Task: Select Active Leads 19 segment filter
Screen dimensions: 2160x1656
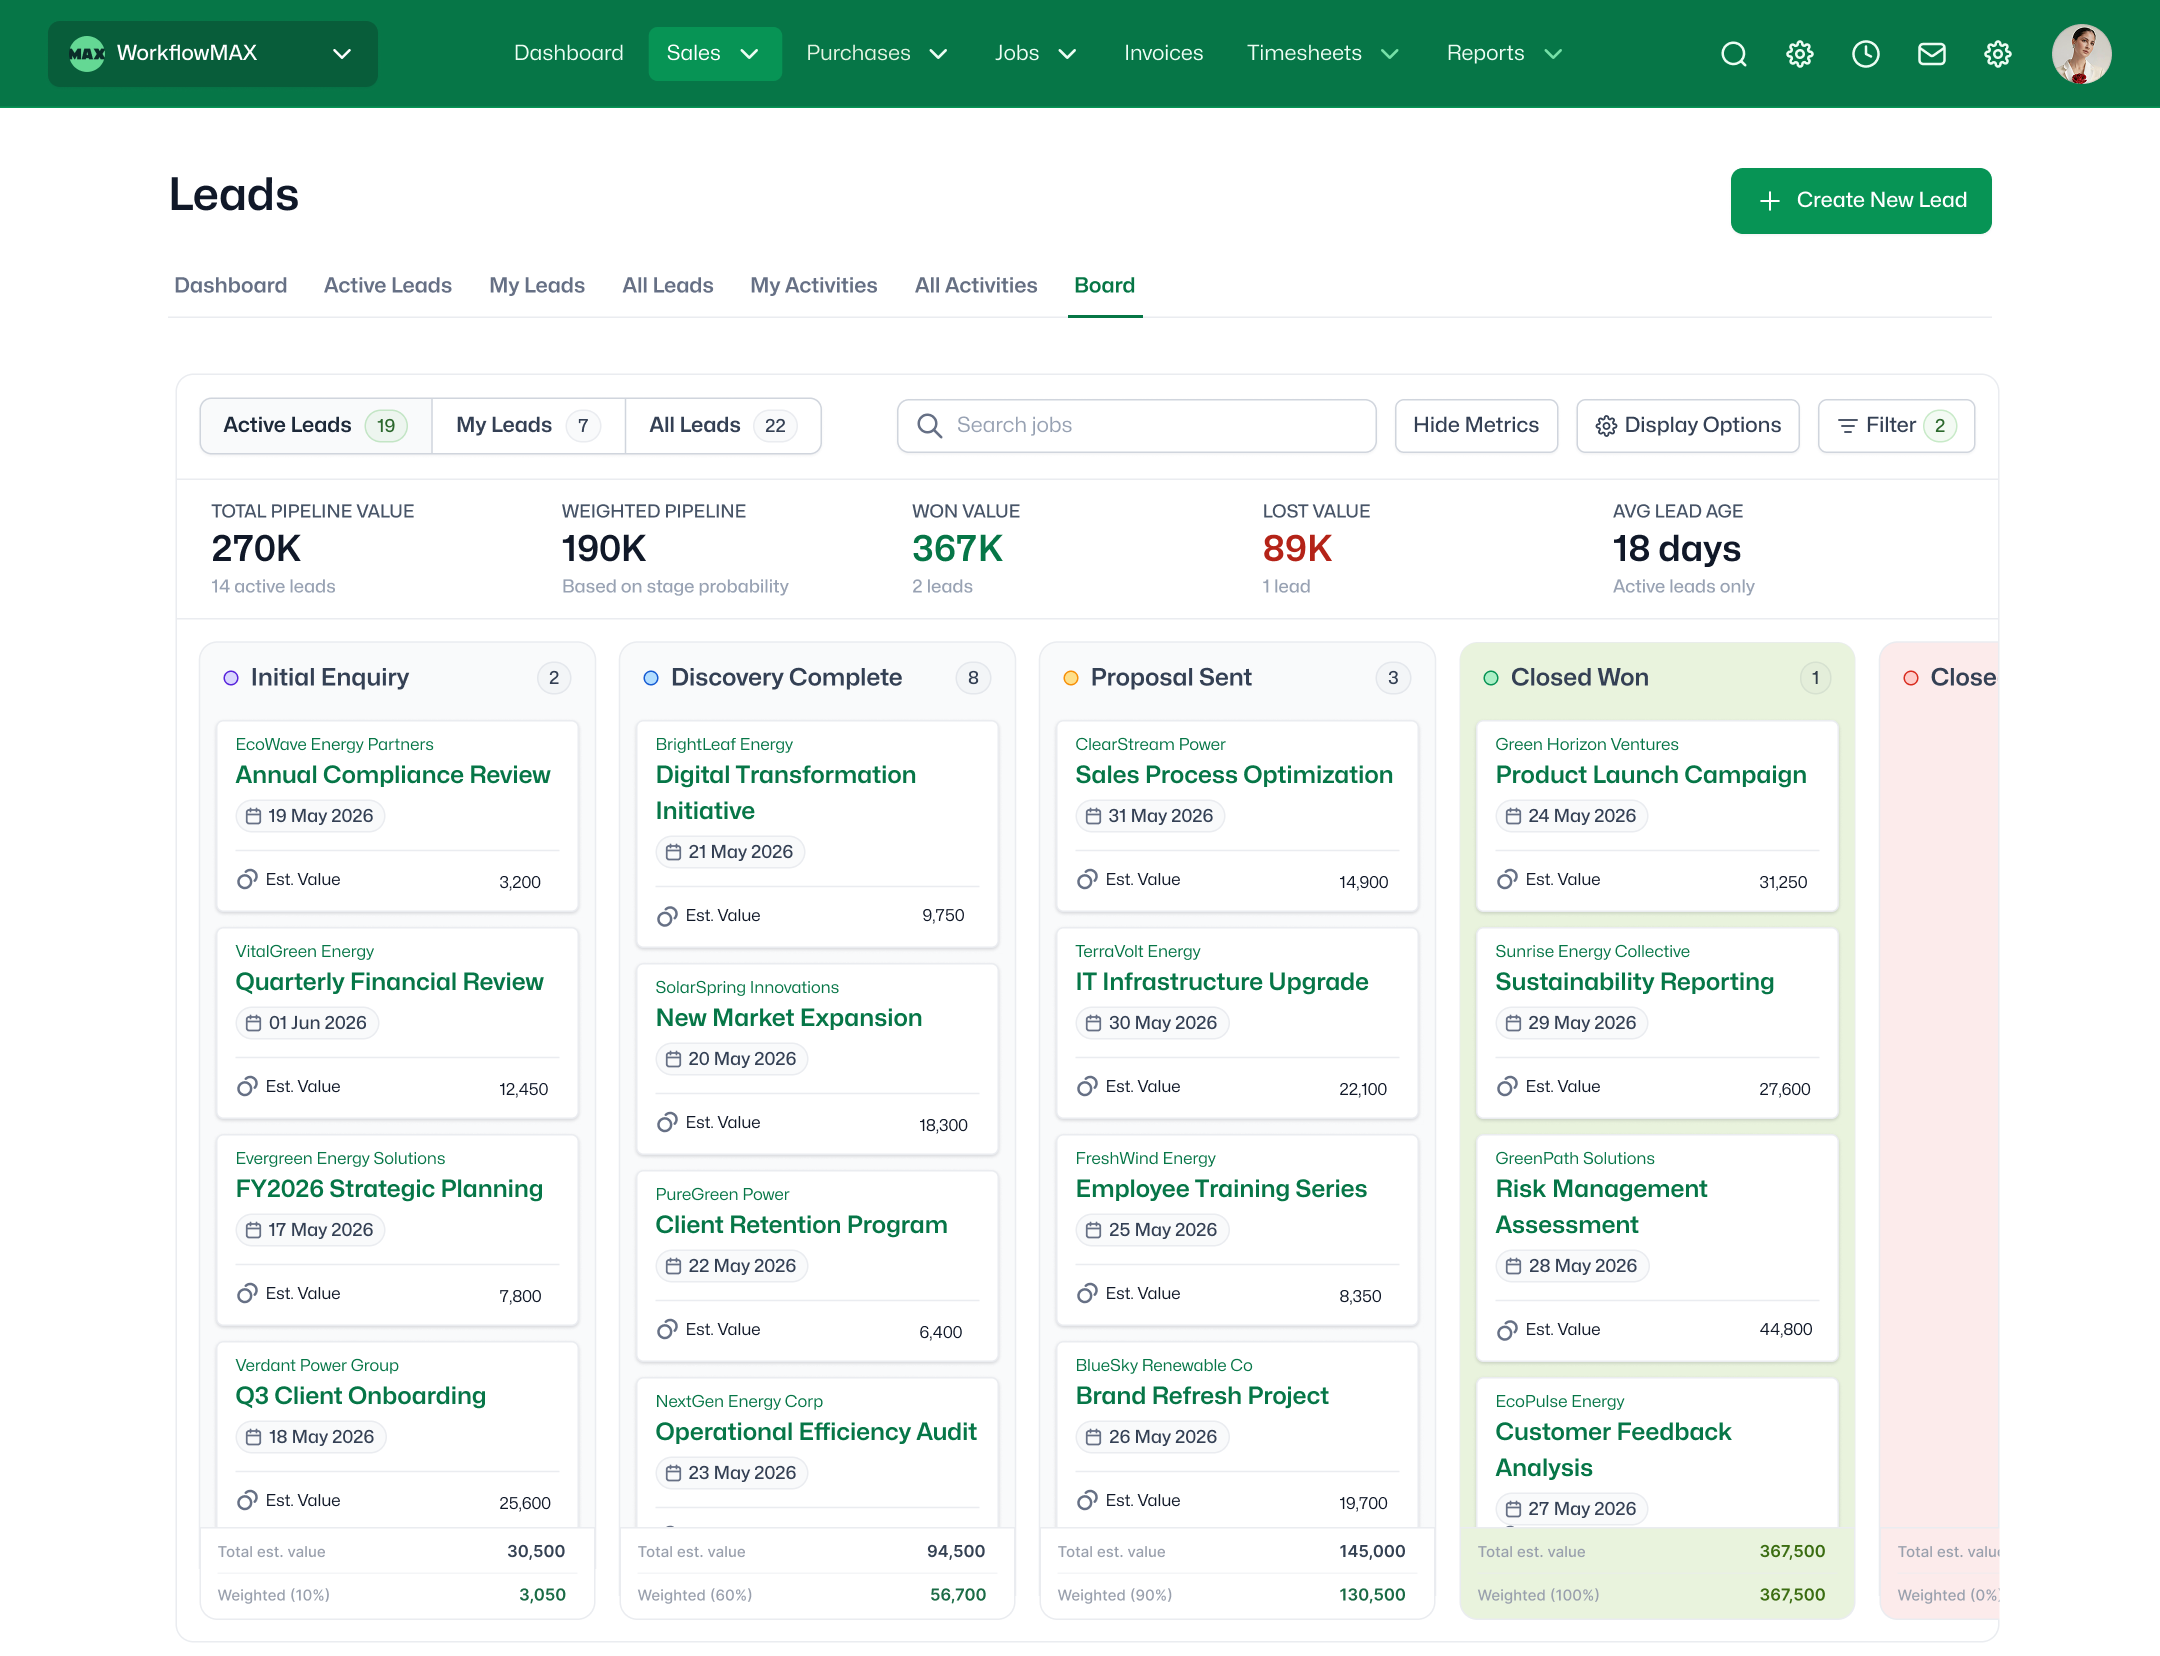Action: click(316, 426)
